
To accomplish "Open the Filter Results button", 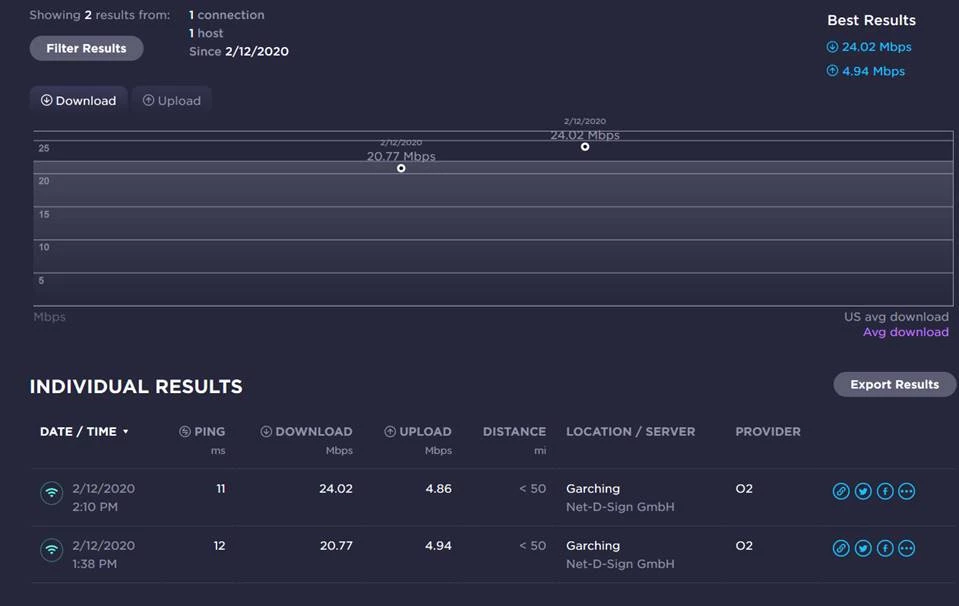I will [x=86, y=48].
